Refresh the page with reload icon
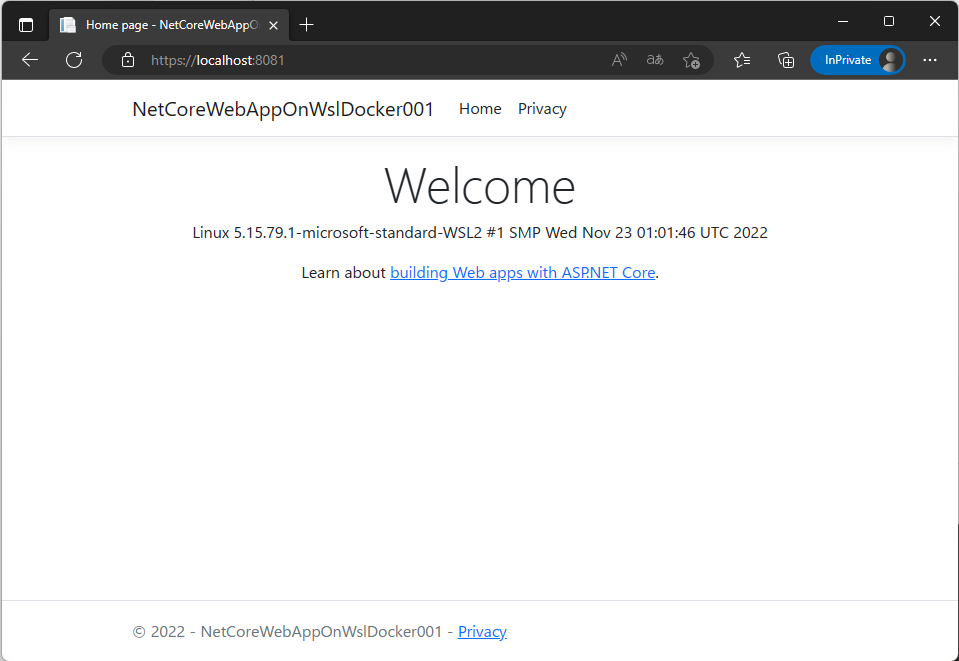Screen dimensions: 959x661 [x=74, y=60]
